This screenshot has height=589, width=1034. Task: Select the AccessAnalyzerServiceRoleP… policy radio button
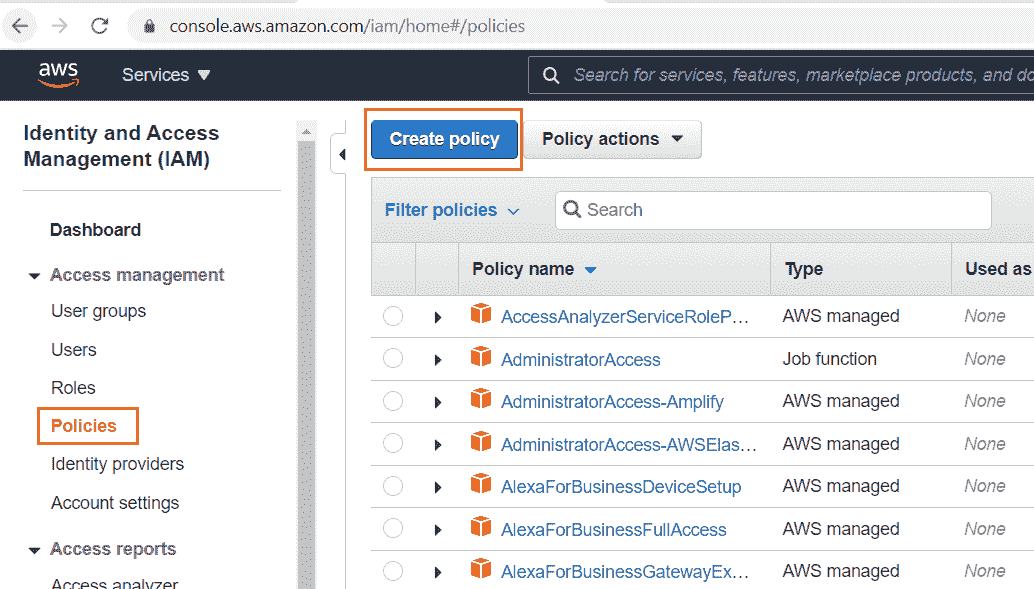point(393,317)
